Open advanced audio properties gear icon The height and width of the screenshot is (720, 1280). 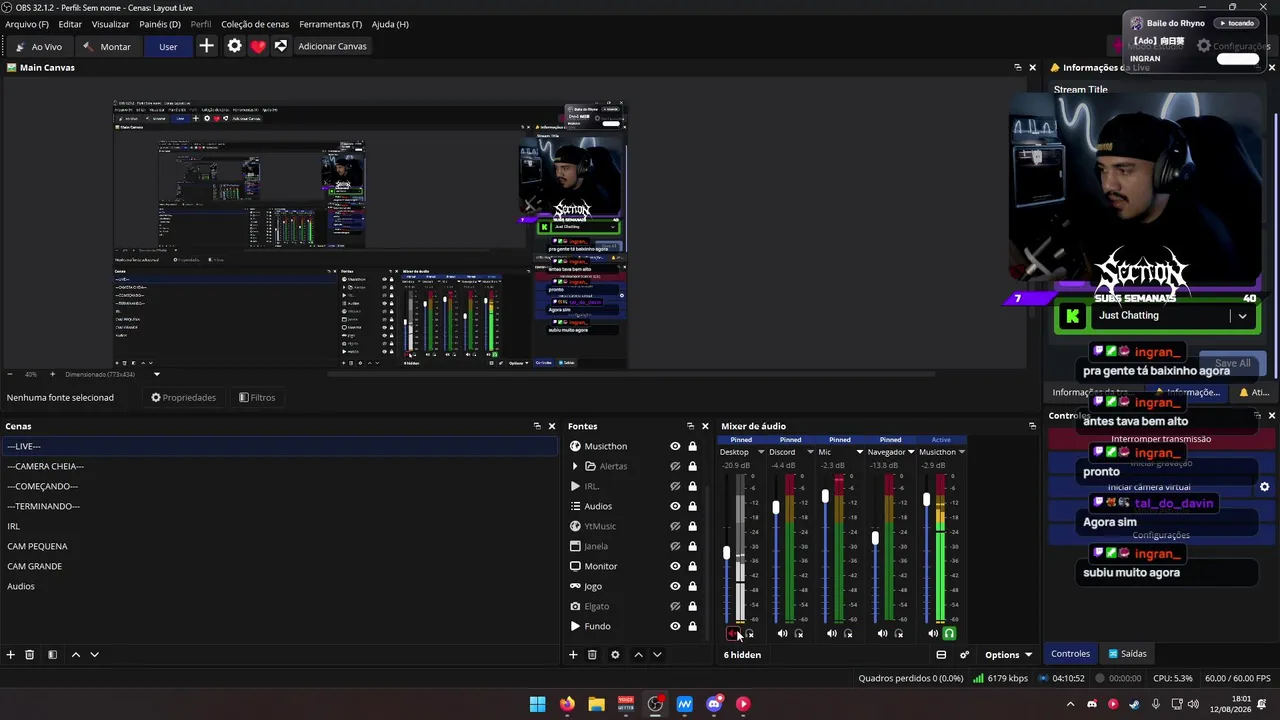click(x=964, y=655)
